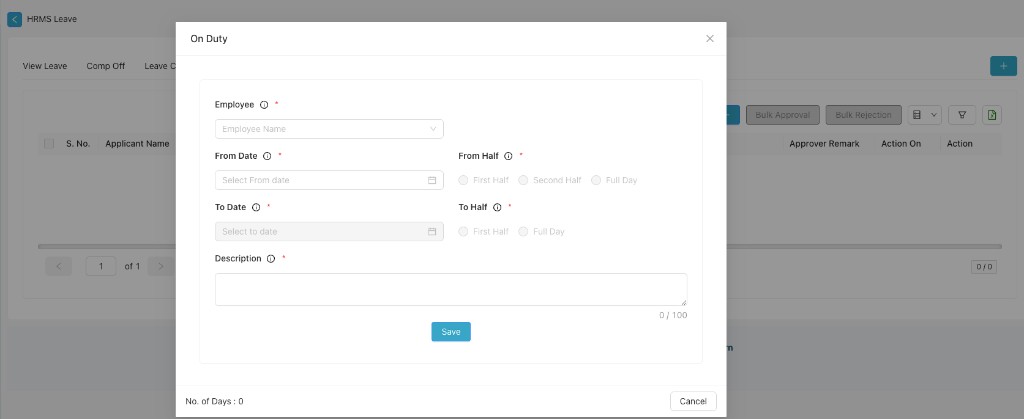Click the info icon next to Employee
This screenshot has height=419, width=1024.
[x=264, y=104]
